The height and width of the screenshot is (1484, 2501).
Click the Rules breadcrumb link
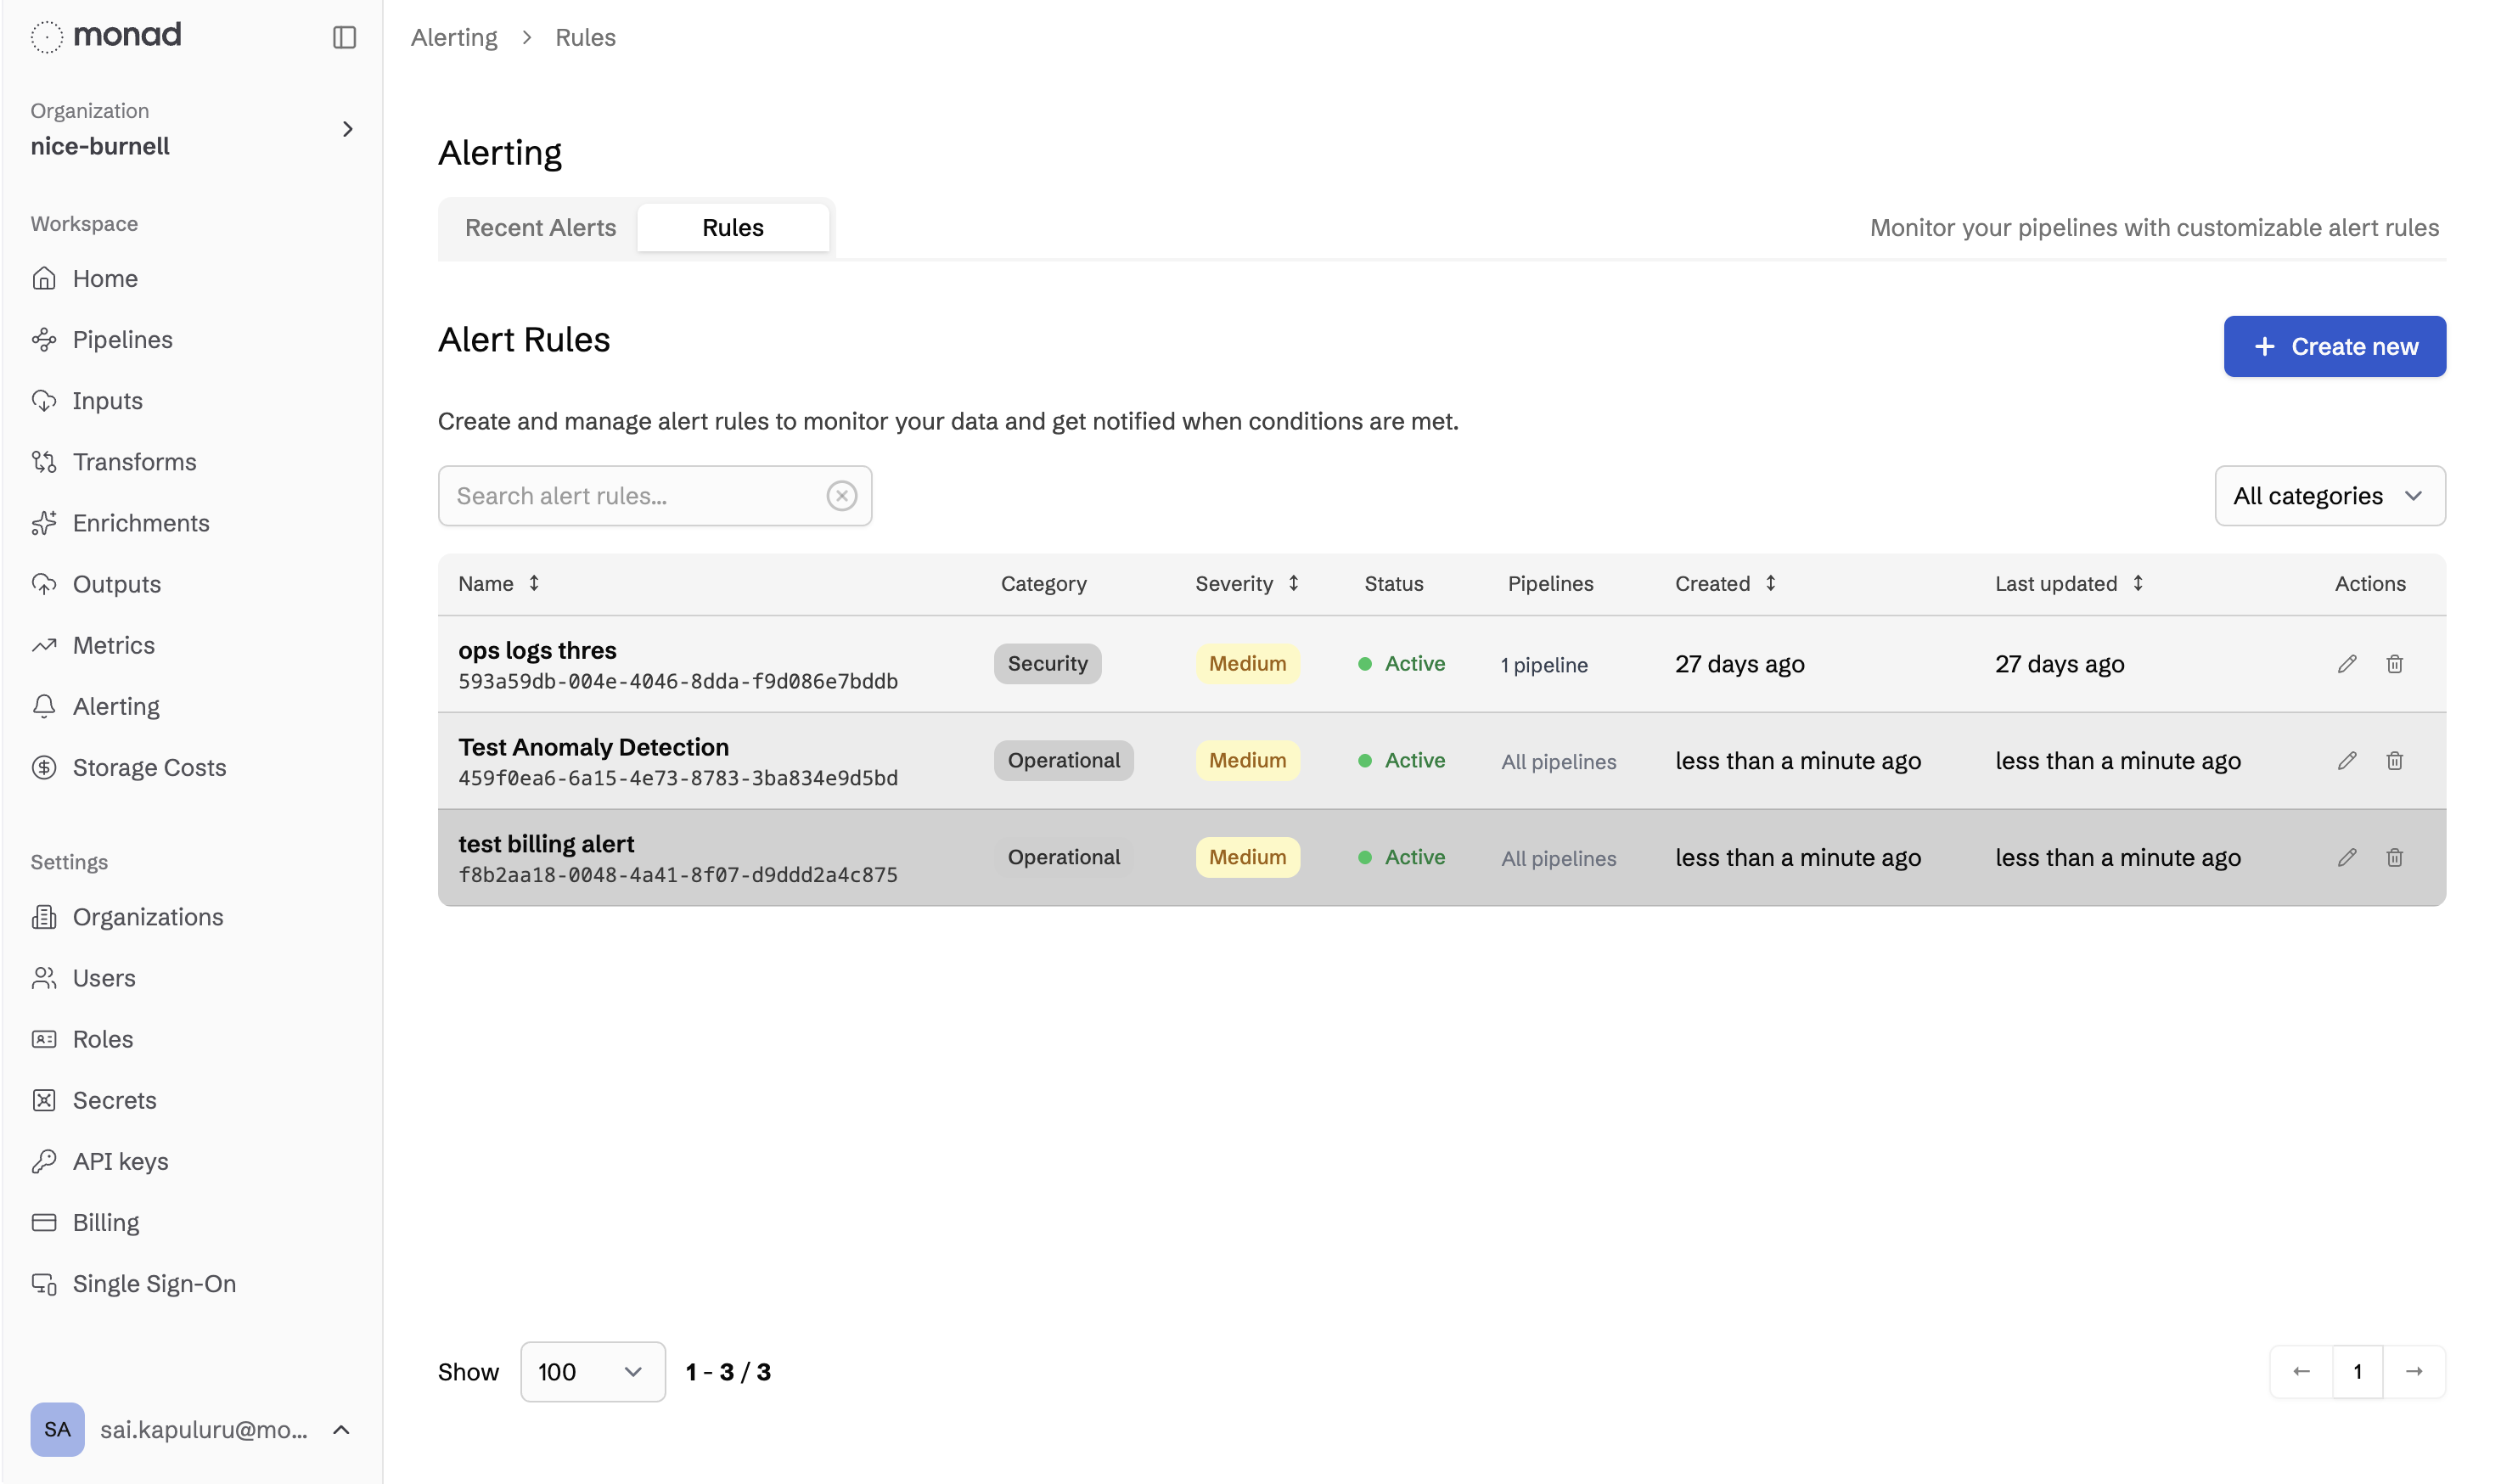point(585,37)
